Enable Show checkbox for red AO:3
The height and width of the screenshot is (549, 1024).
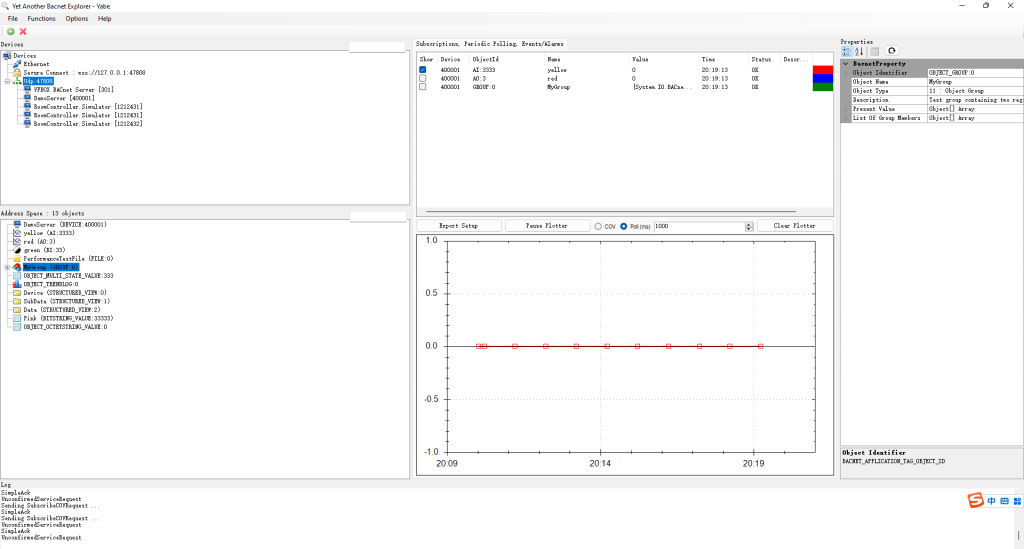pyautogui.click(x=423, y=78)
